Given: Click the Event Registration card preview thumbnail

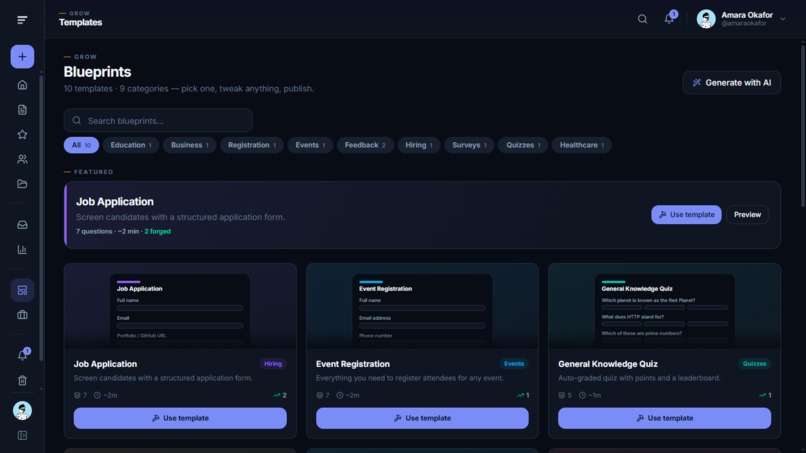Looking at the screenshot, I should pos(422,306).
